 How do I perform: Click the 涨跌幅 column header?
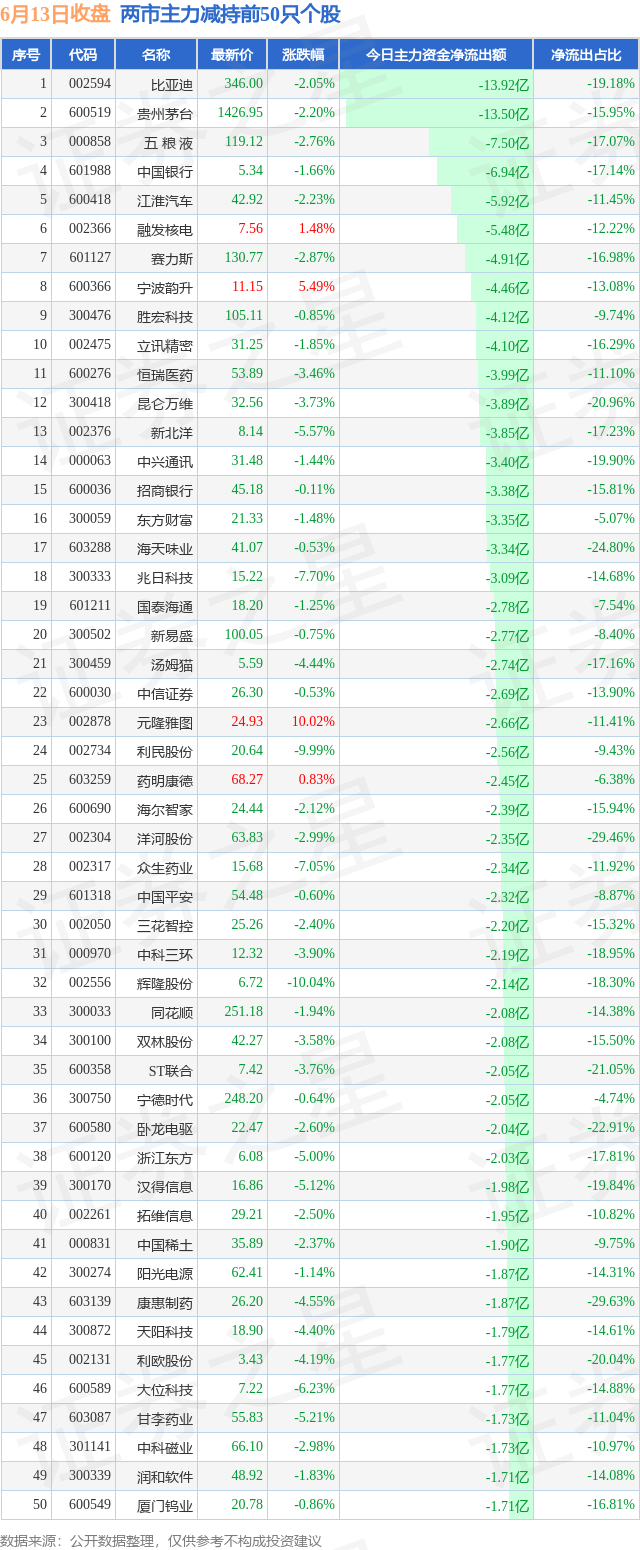[x=303, y=55]
